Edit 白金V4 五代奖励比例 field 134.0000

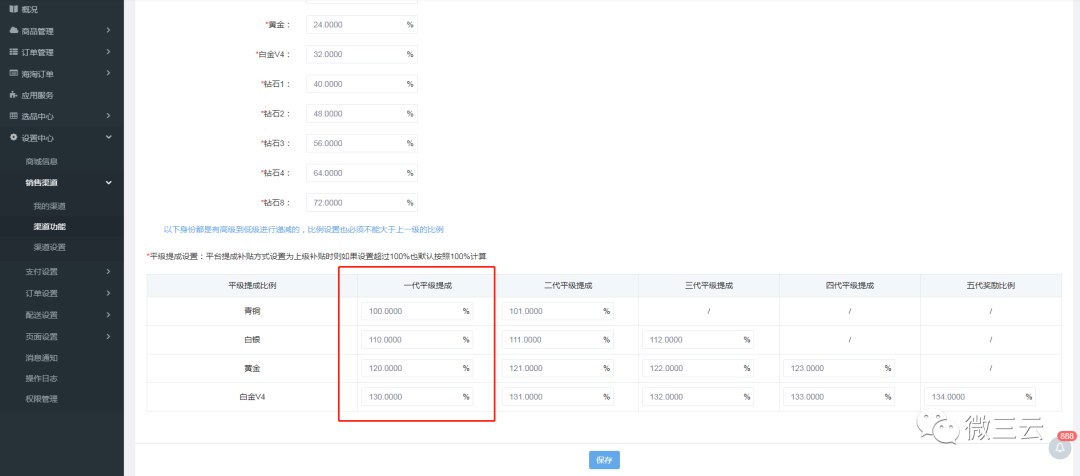(979, 397)
